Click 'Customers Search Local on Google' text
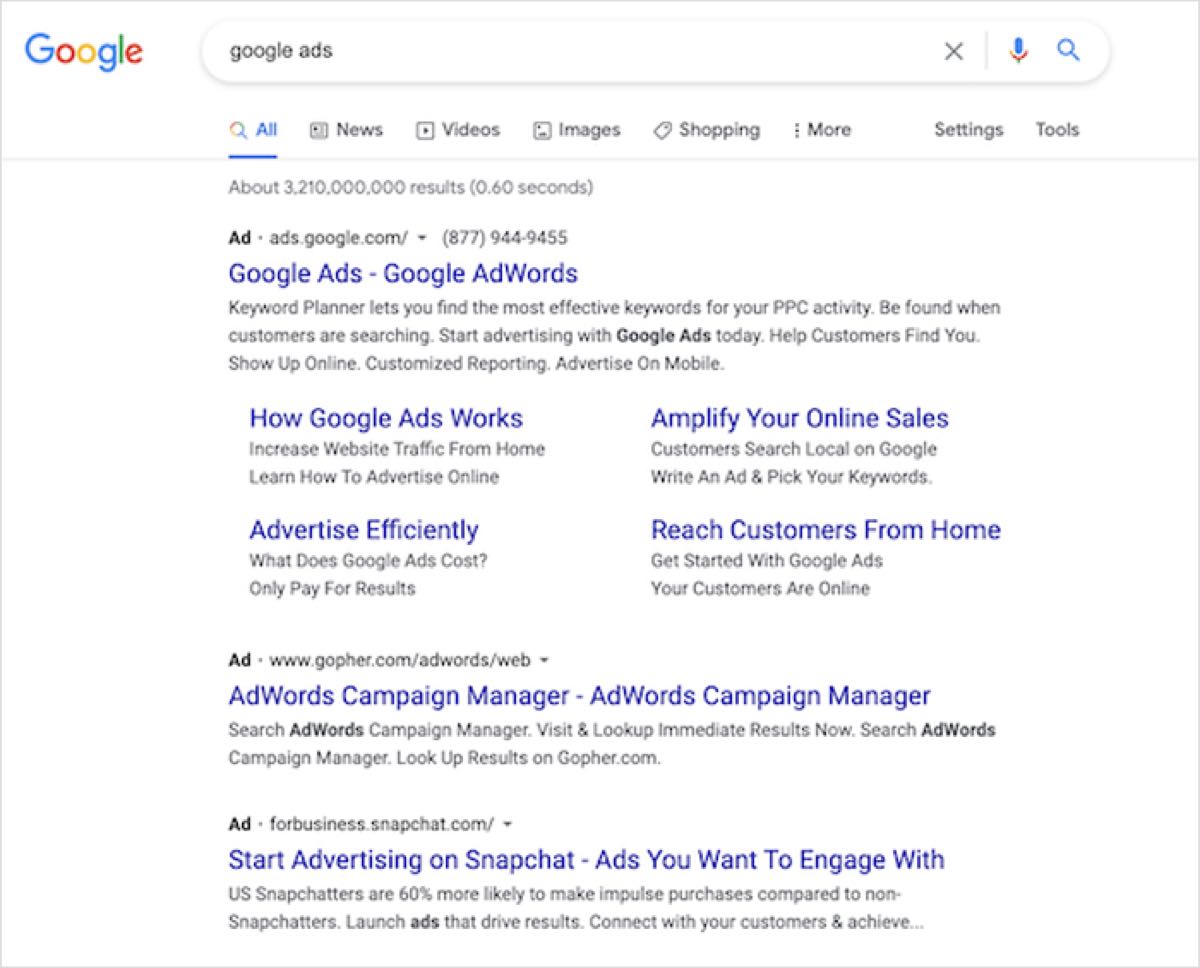Screen dimensions: 1200x968 [x=794, y=449]
